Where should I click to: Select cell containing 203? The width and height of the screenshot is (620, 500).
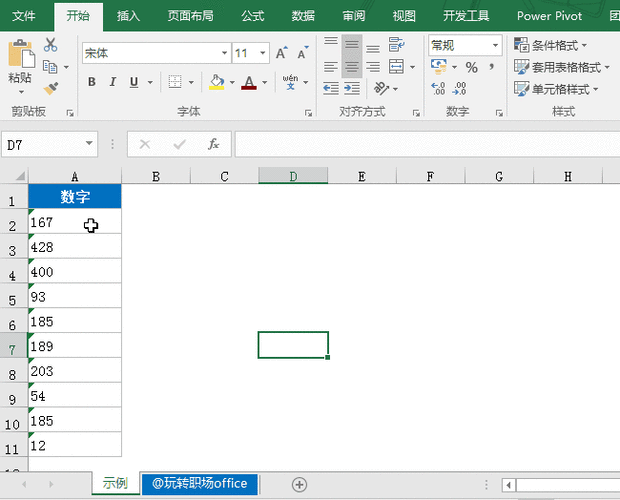(75, 370)
